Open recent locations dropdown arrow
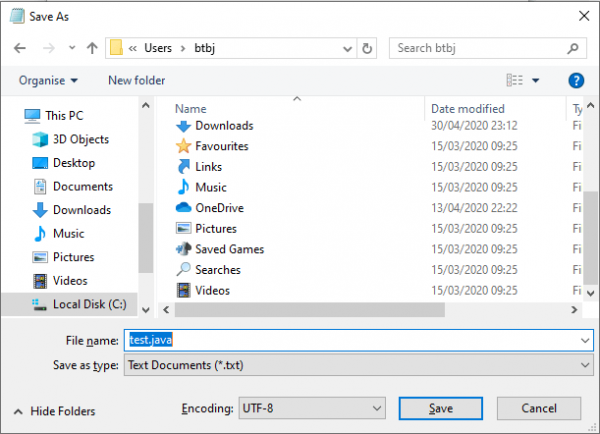 (x=72, y=48)
